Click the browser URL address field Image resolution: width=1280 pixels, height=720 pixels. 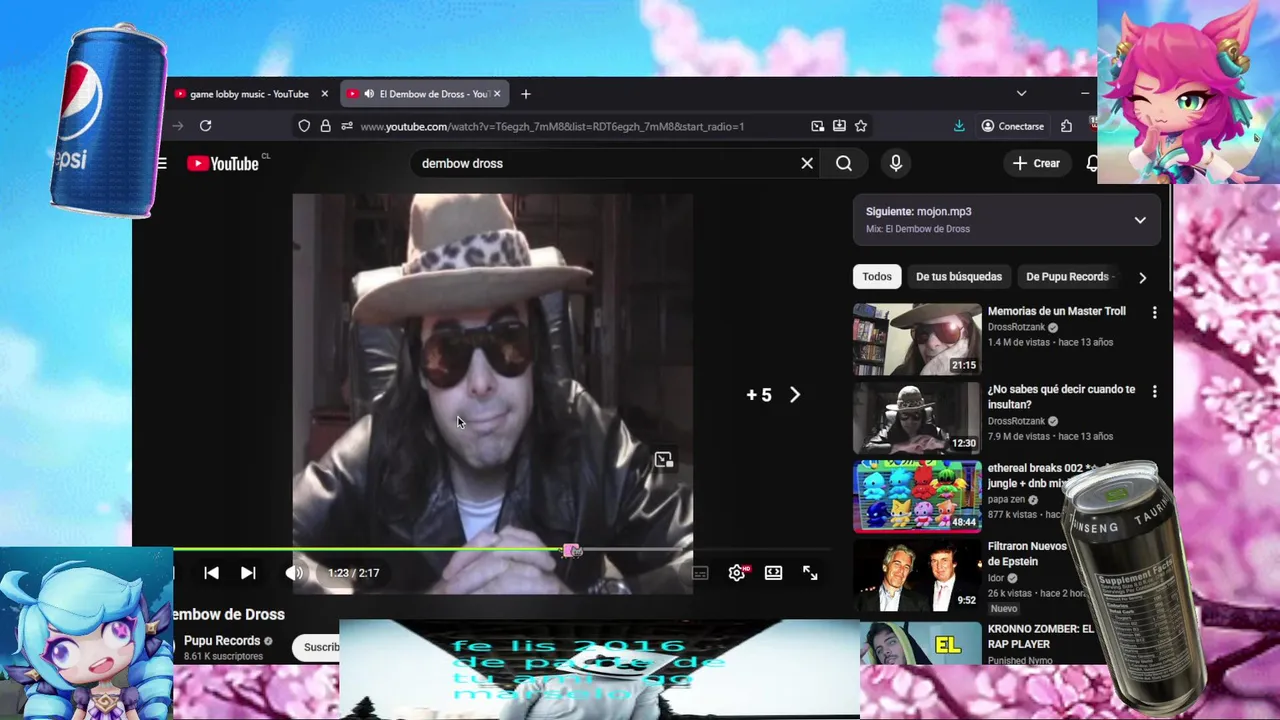552,126
